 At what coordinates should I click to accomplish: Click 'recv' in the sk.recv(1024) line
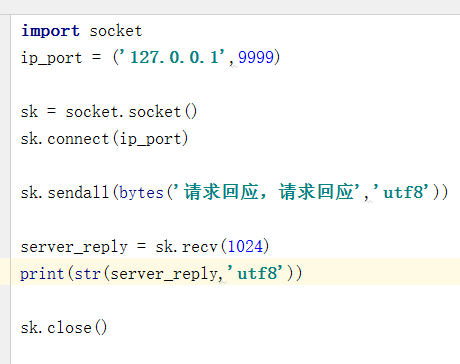click(200, 247)
